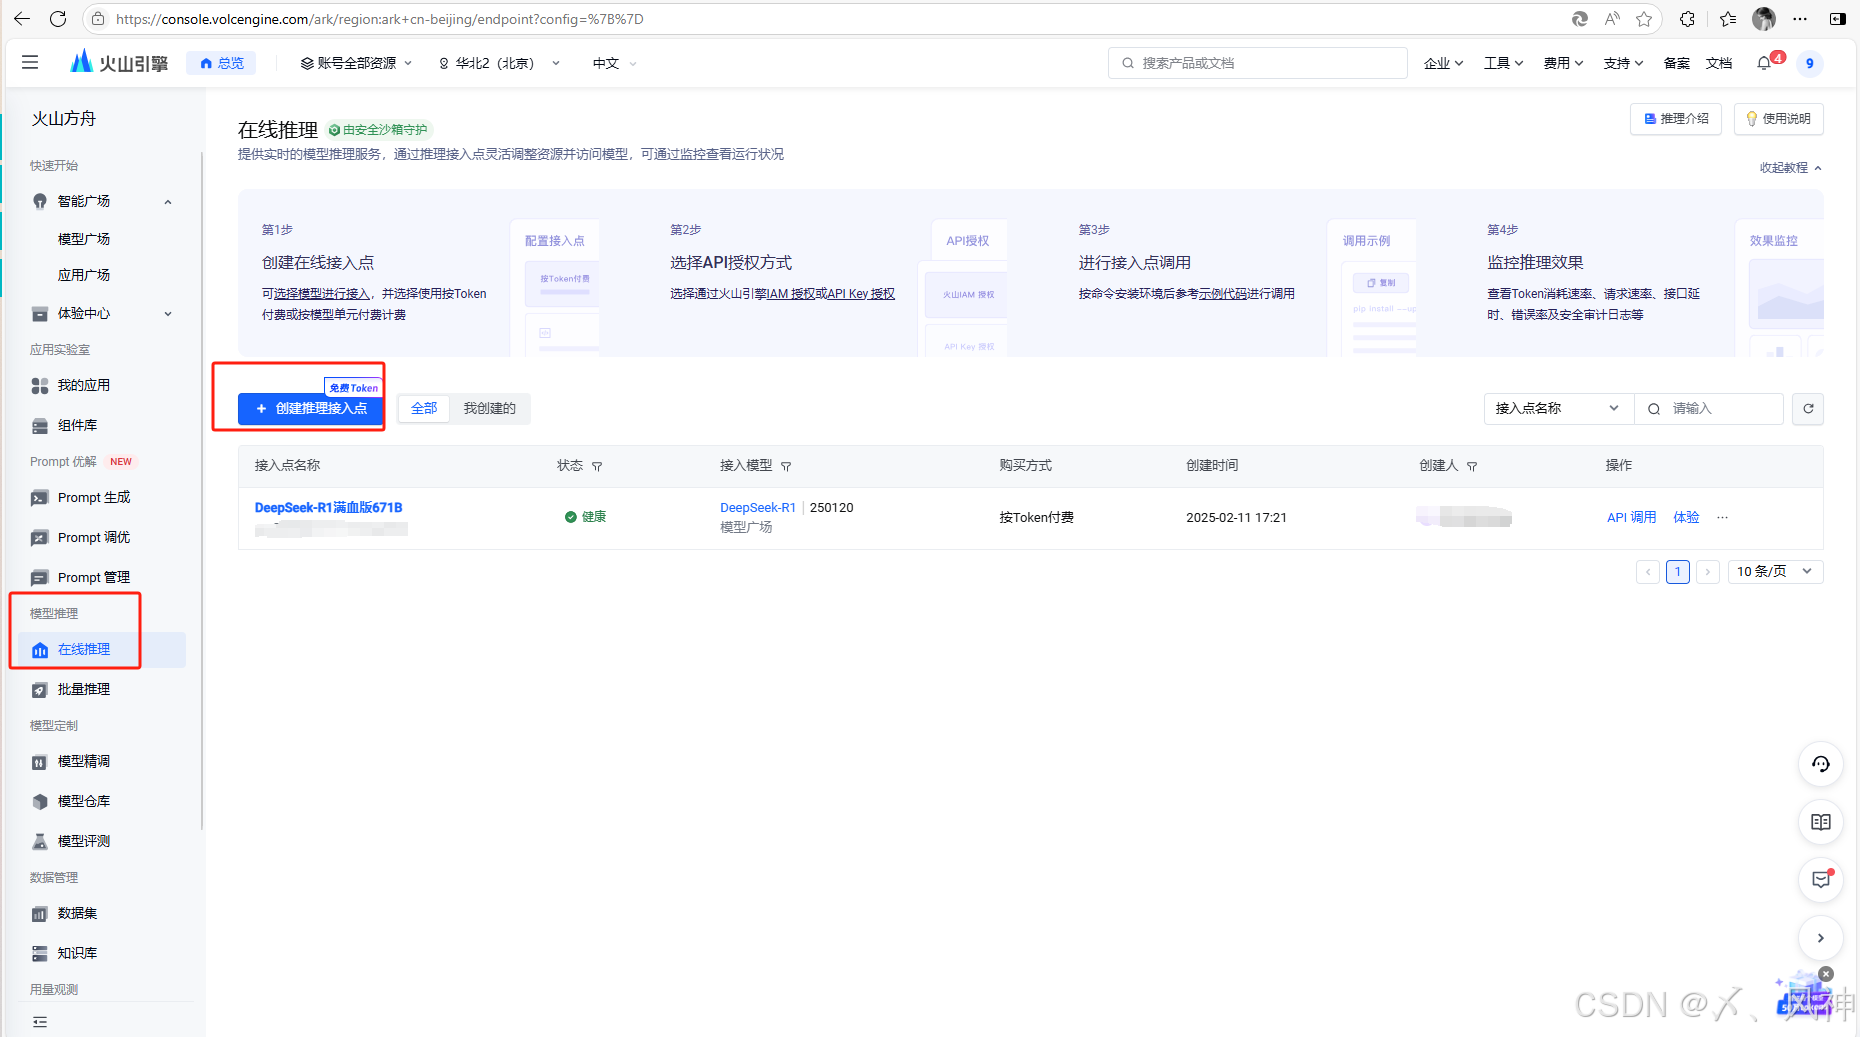Screen dimensions: 1860x1037
Task: Open 支持 top menu
Action: pyautogui.click(x=1623, y=63)
